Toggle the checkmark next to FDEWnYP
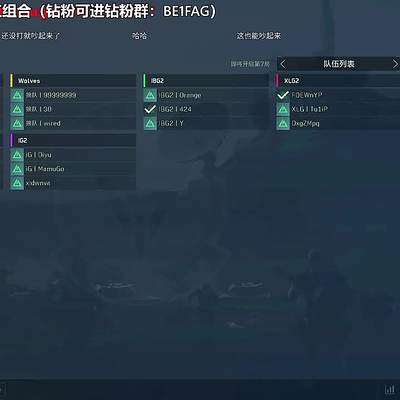 pyautogui.click(x=283, y=95)
